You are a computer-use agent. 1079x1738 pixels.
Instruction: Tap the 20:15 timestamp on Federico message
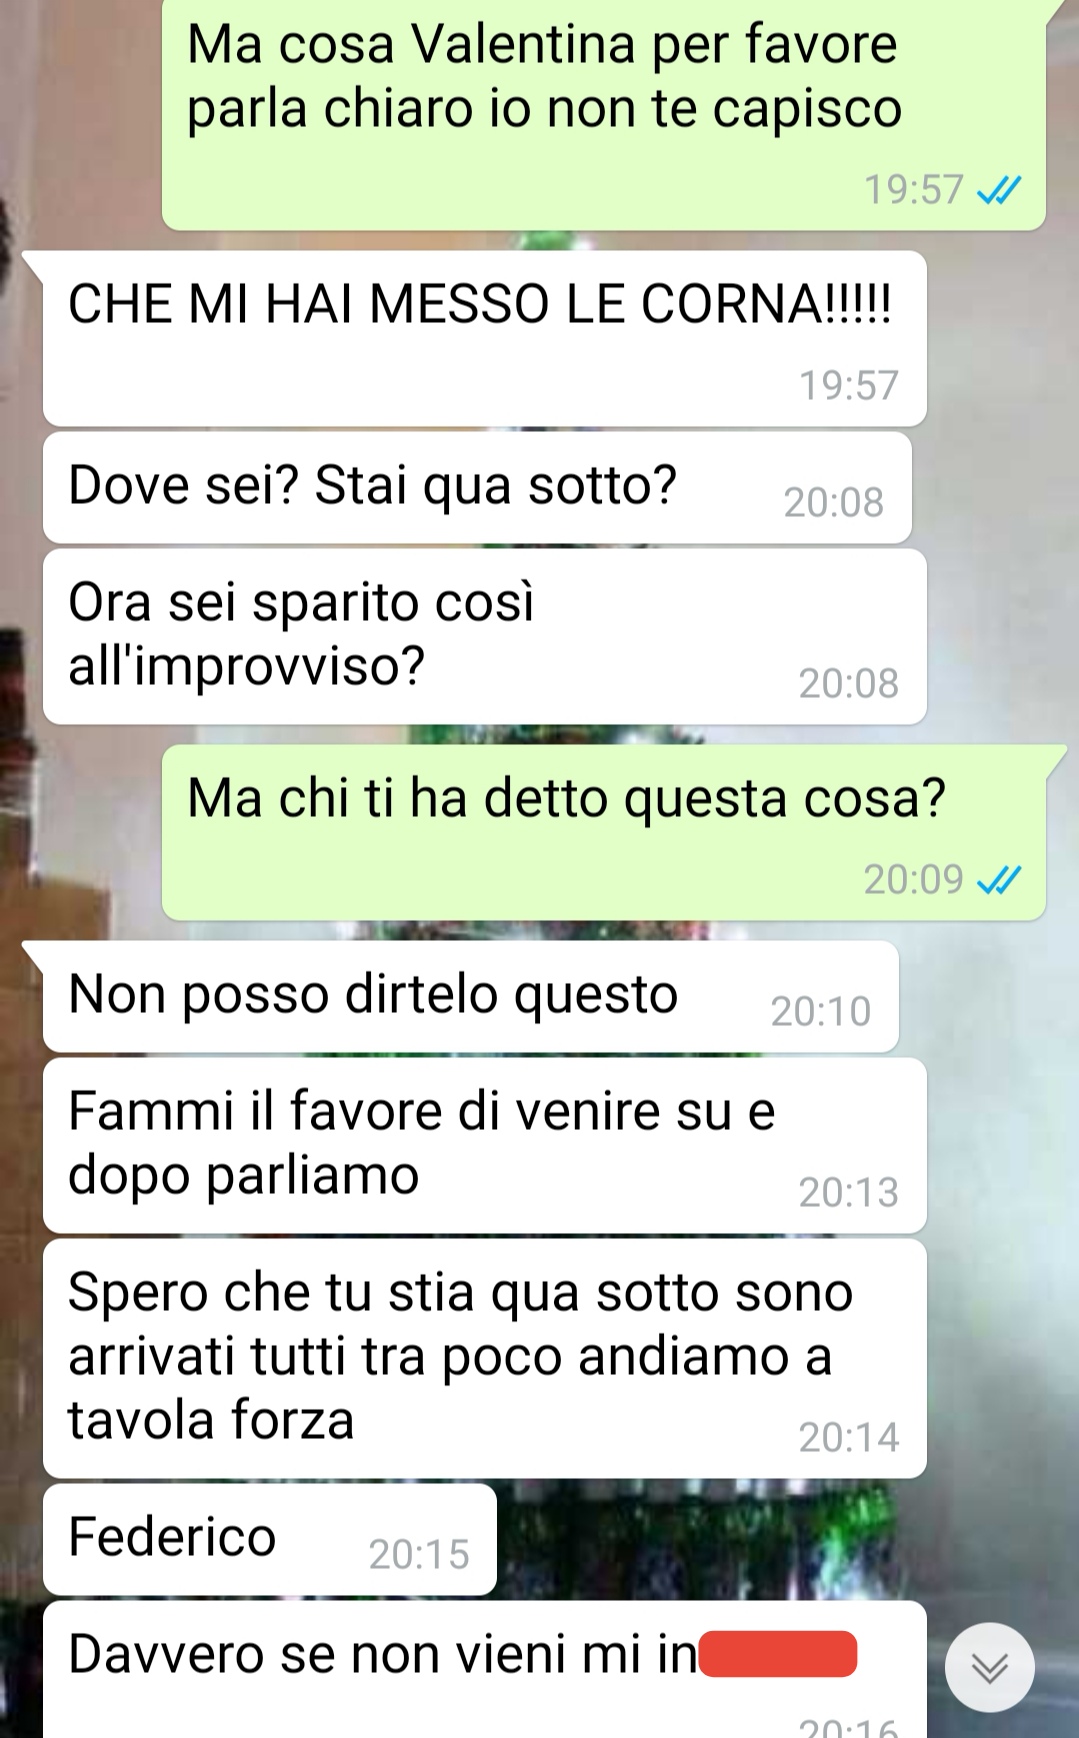coord(419,1554)
